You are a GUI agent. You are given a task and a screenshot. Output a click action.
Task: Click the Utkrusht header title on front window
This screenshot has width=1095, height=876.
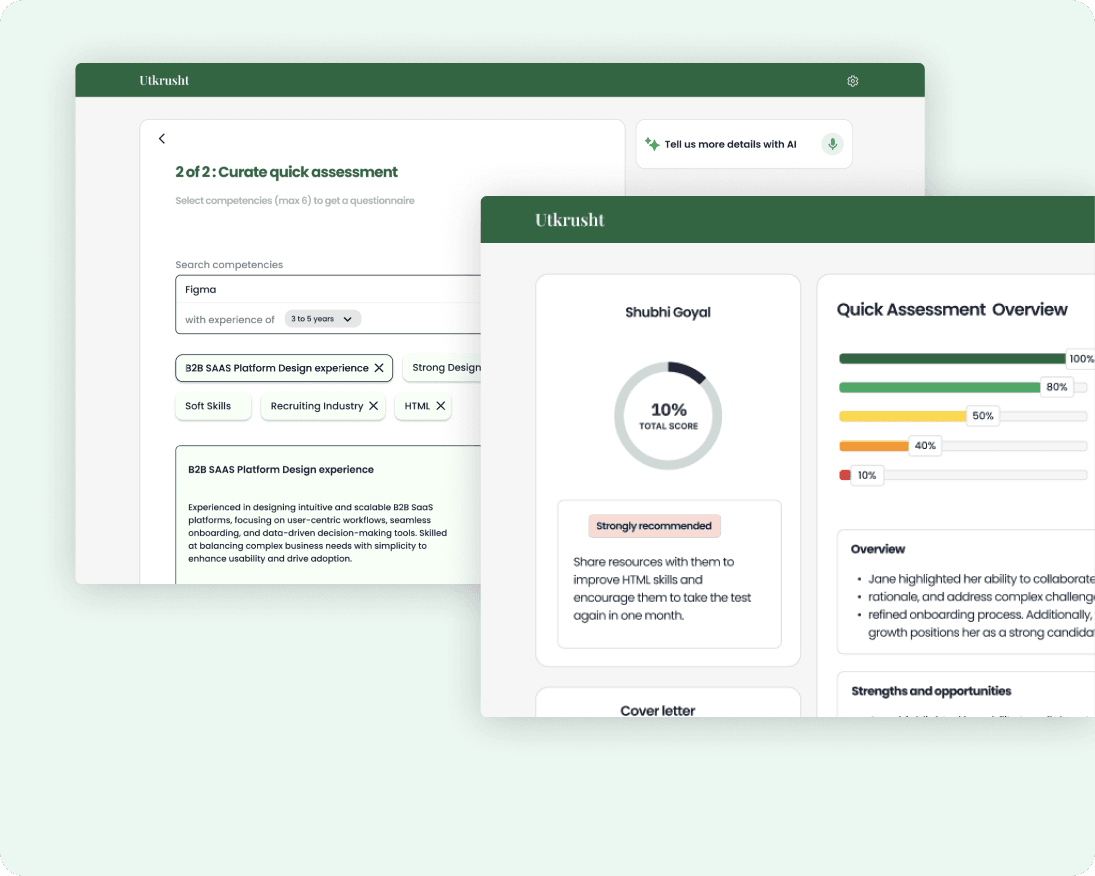pos(570,219)
